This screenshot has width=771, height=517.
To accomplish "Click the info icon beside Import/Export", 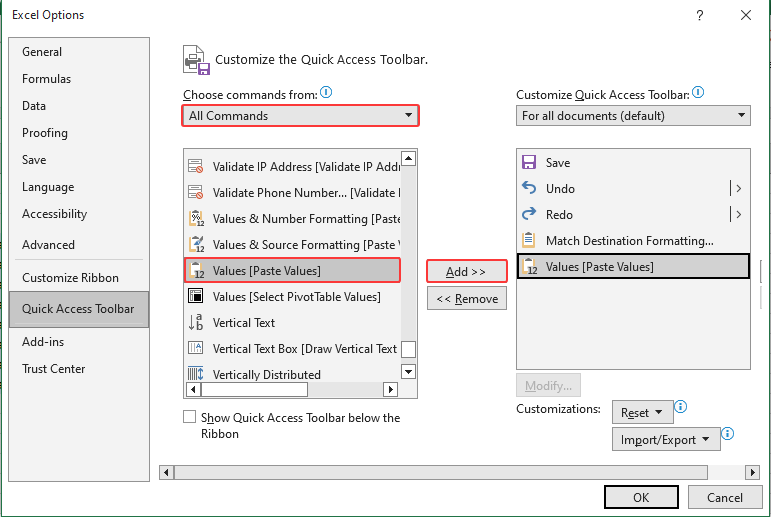I will [728, 434].
